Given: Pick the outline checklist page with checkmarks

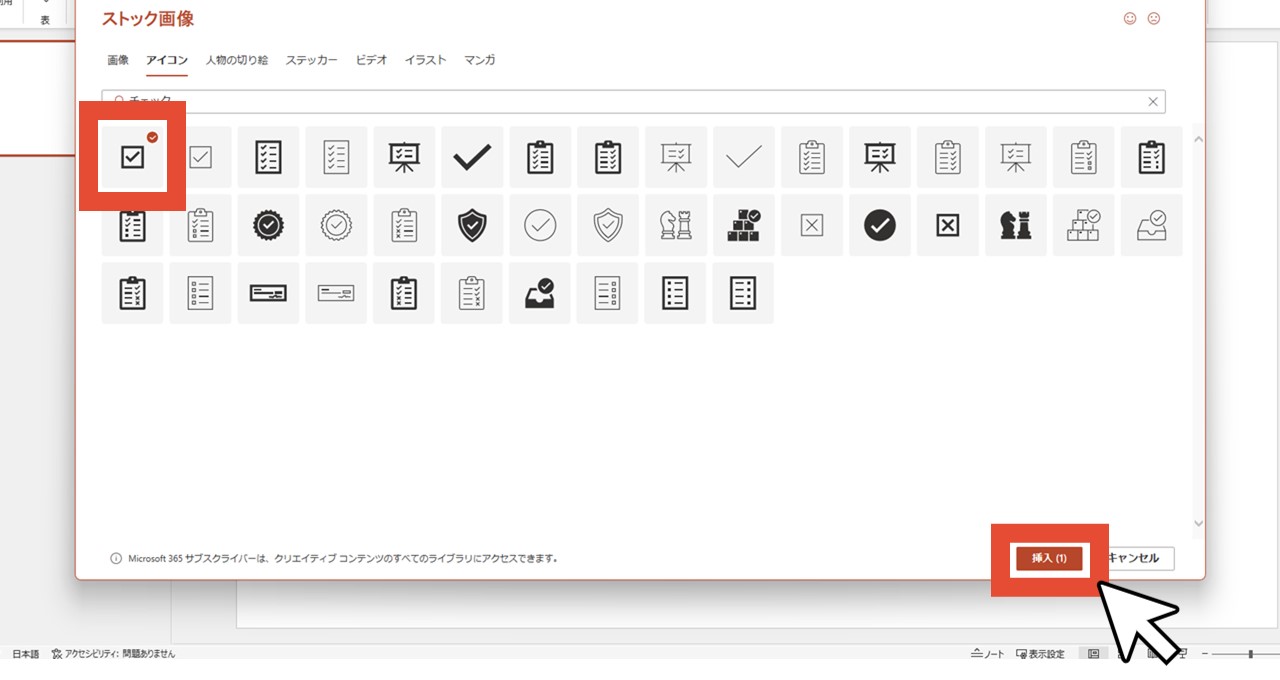Looking at the screenshot, I should pyautogui.click(x=336, y=157).
